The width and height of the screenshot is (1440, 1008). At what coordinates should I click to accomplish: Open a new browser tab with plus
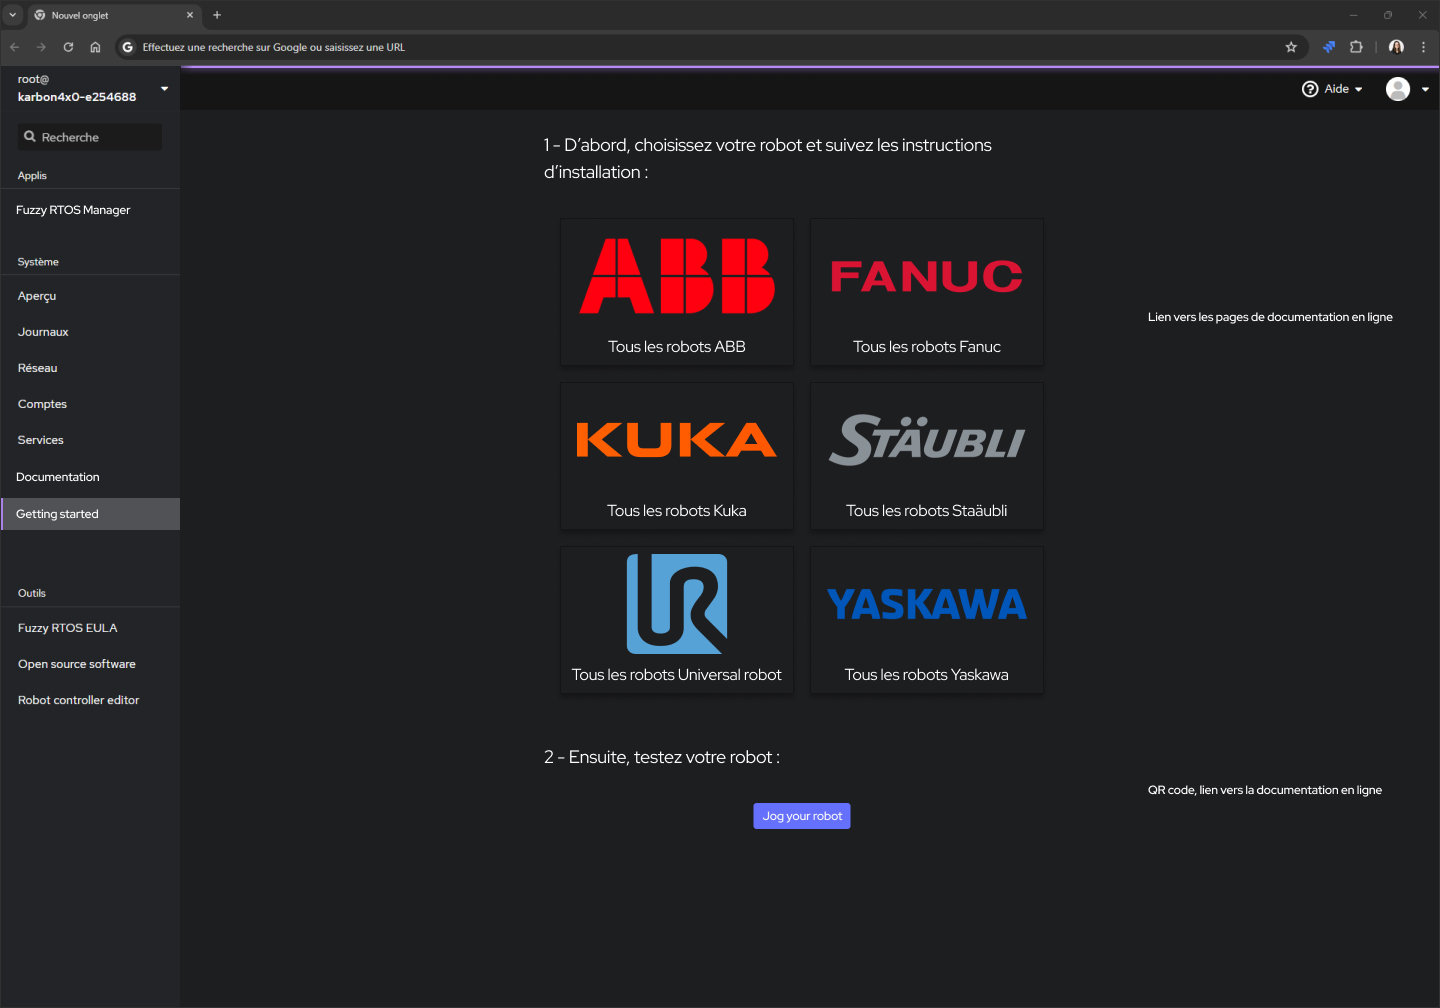217,15
